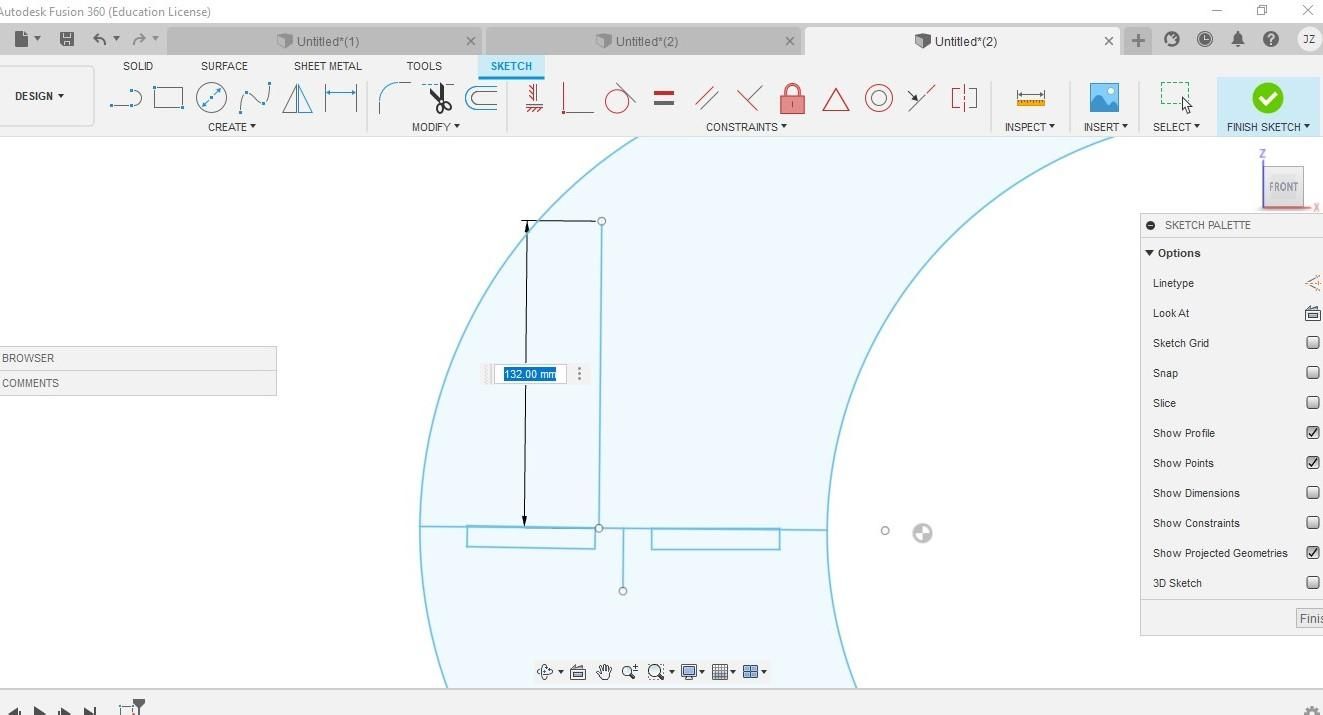1323x715 pixels.
Task: Click the Insert Image icon
Action: pyautogui.click(x=1104, y=98)
